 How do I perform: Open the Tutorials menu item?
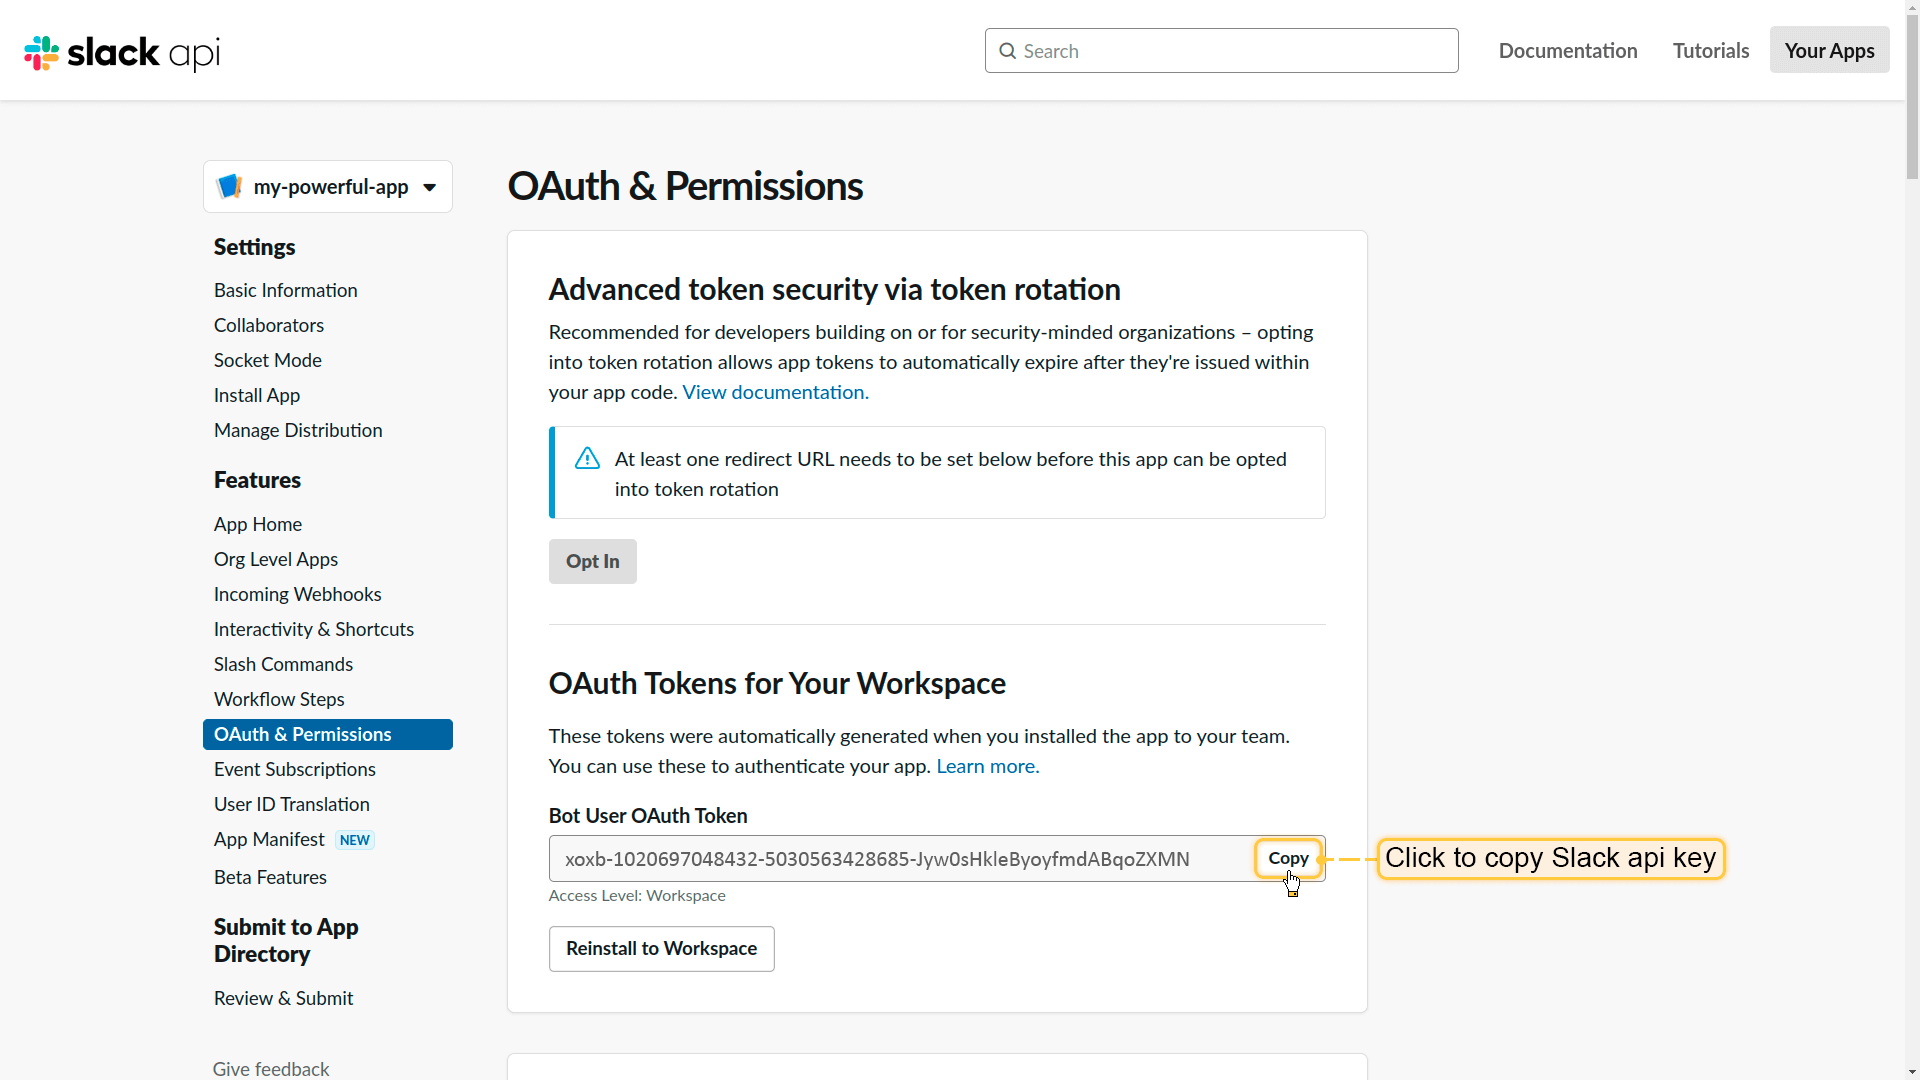(x=1710, y=50)
